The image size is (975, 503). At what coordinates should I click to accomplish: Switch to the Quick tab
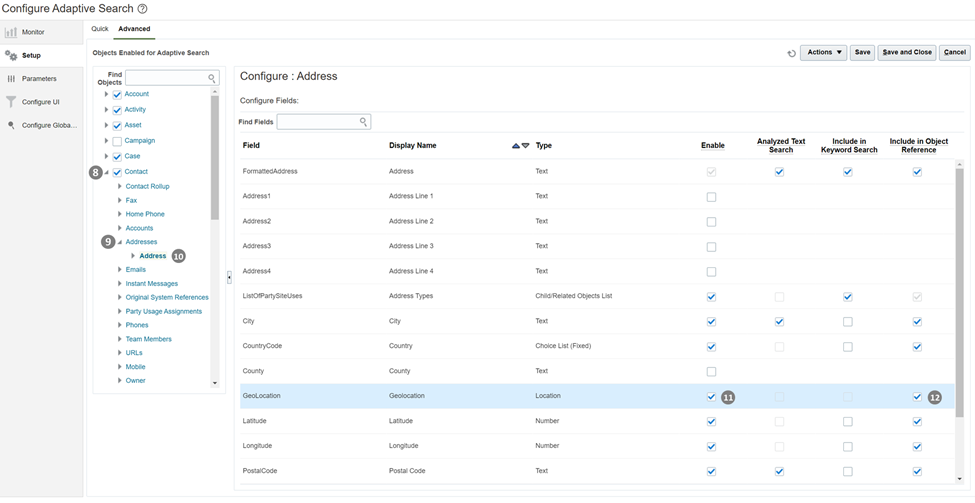coord(100,29)
